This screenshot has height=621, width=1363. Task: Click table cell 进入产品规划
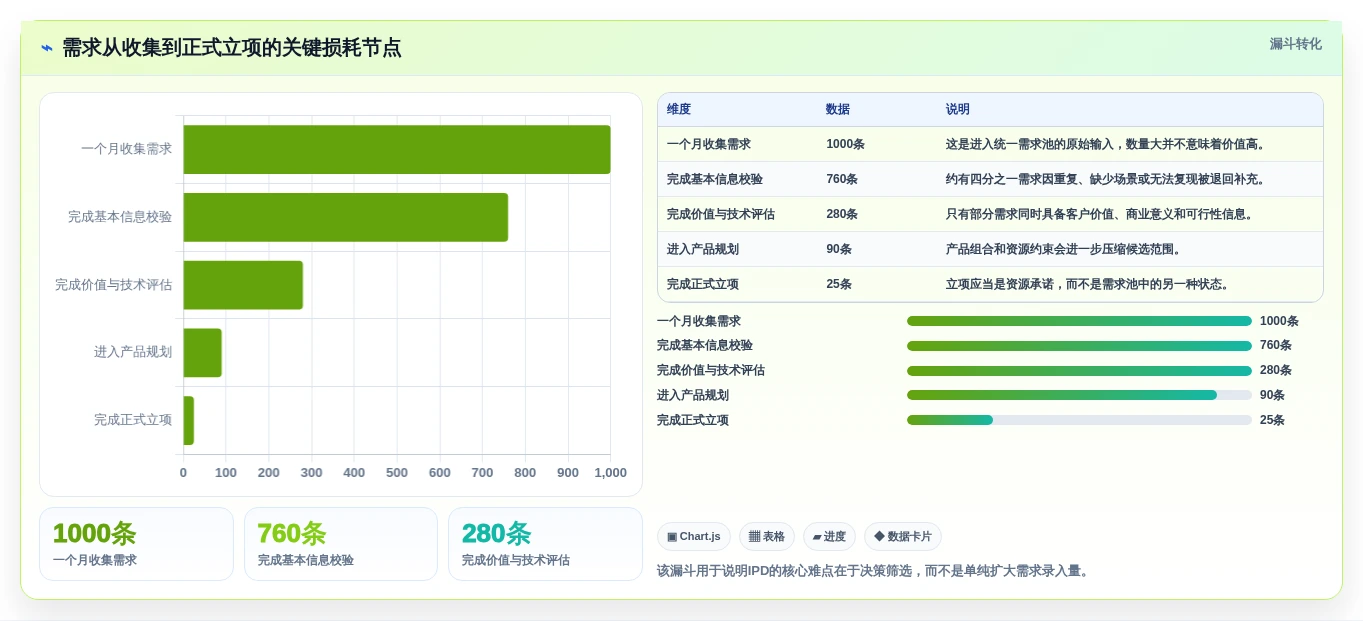pos(703,249)
